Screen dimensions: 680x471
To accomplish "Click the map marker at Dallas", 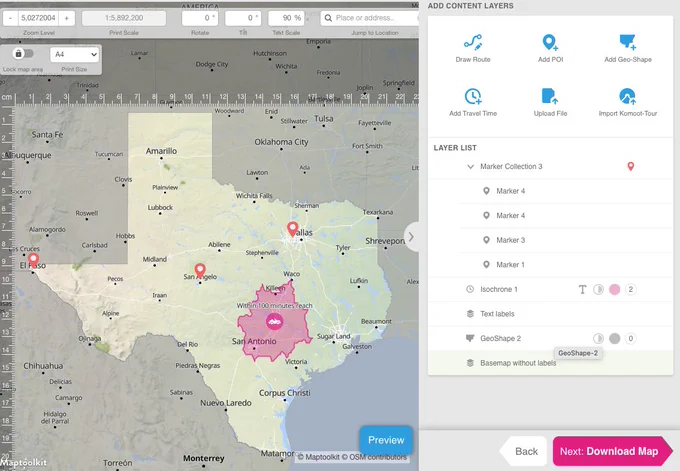I will [x=293, y=229].
